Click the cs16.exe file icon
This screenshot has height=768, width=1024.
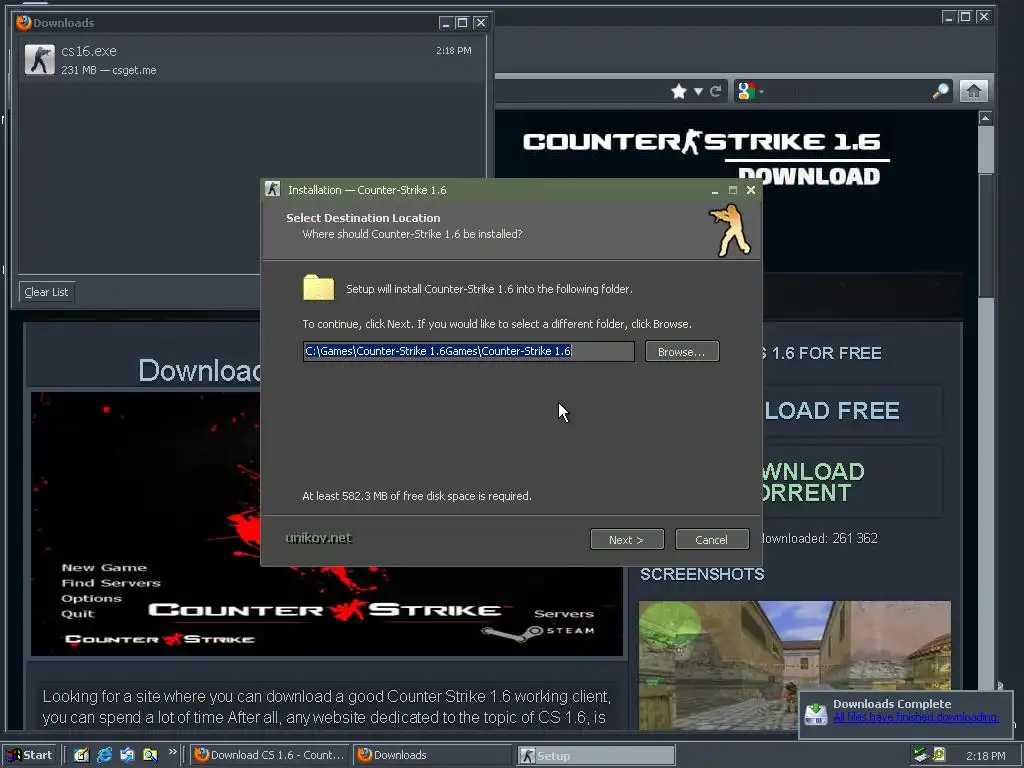pos(40,59)
